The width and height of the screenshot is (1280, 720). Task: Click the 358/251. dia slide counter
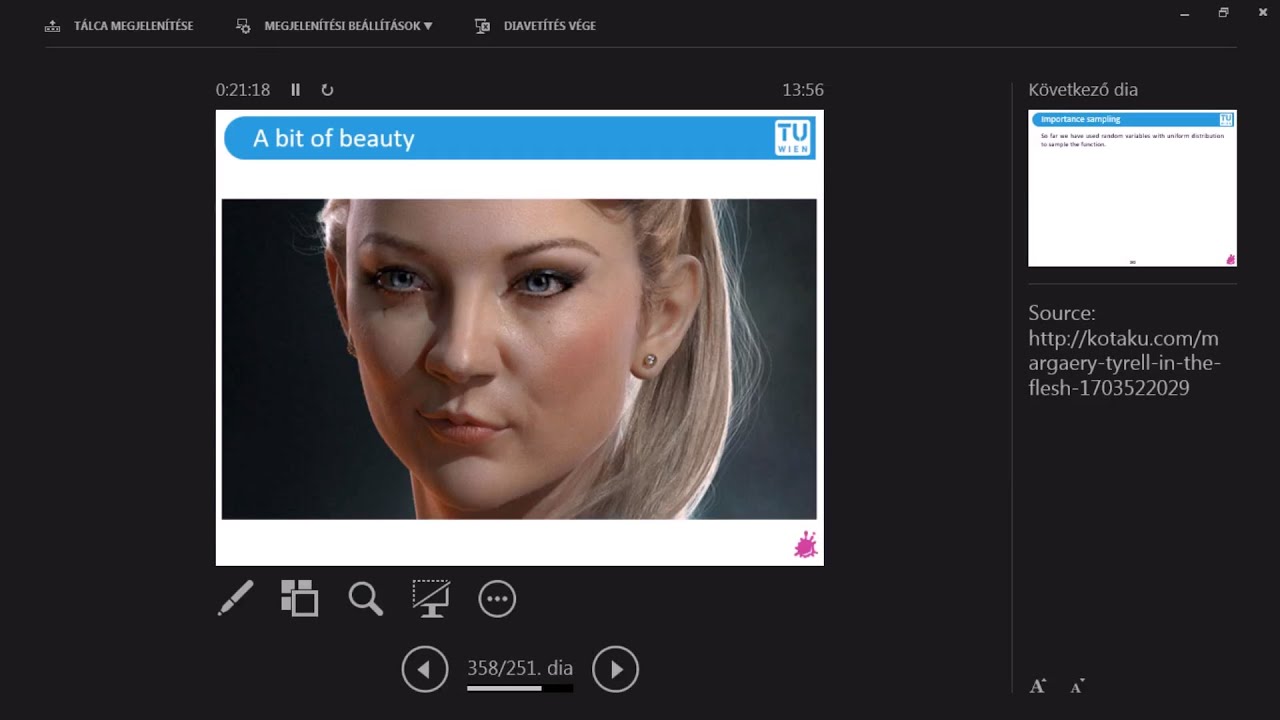coord(520,668)
